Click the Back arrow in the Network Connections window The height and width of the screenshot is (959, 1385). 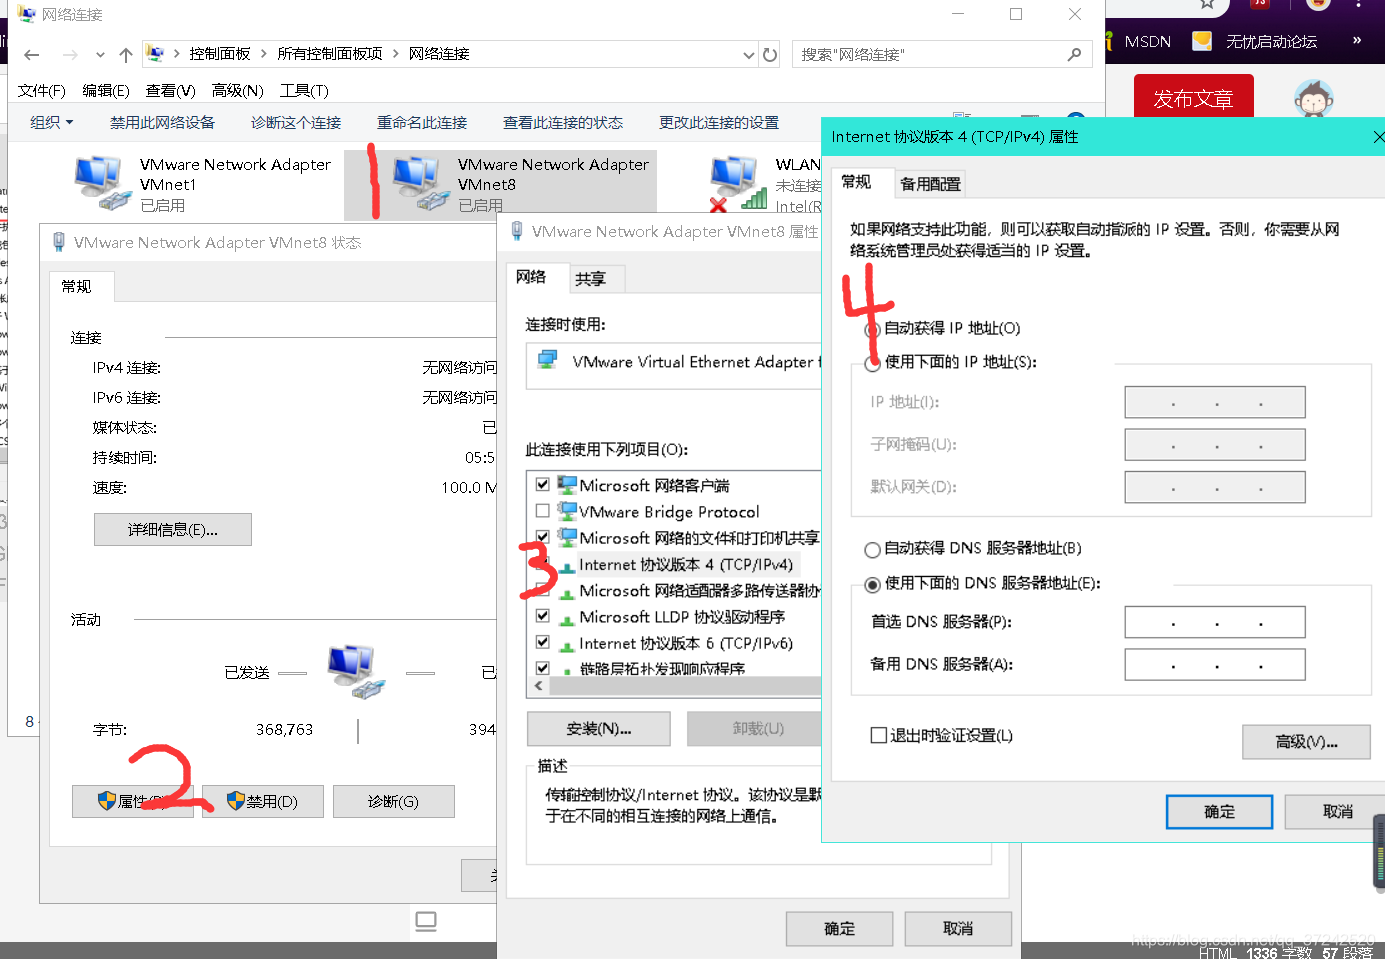coord(32,55)
